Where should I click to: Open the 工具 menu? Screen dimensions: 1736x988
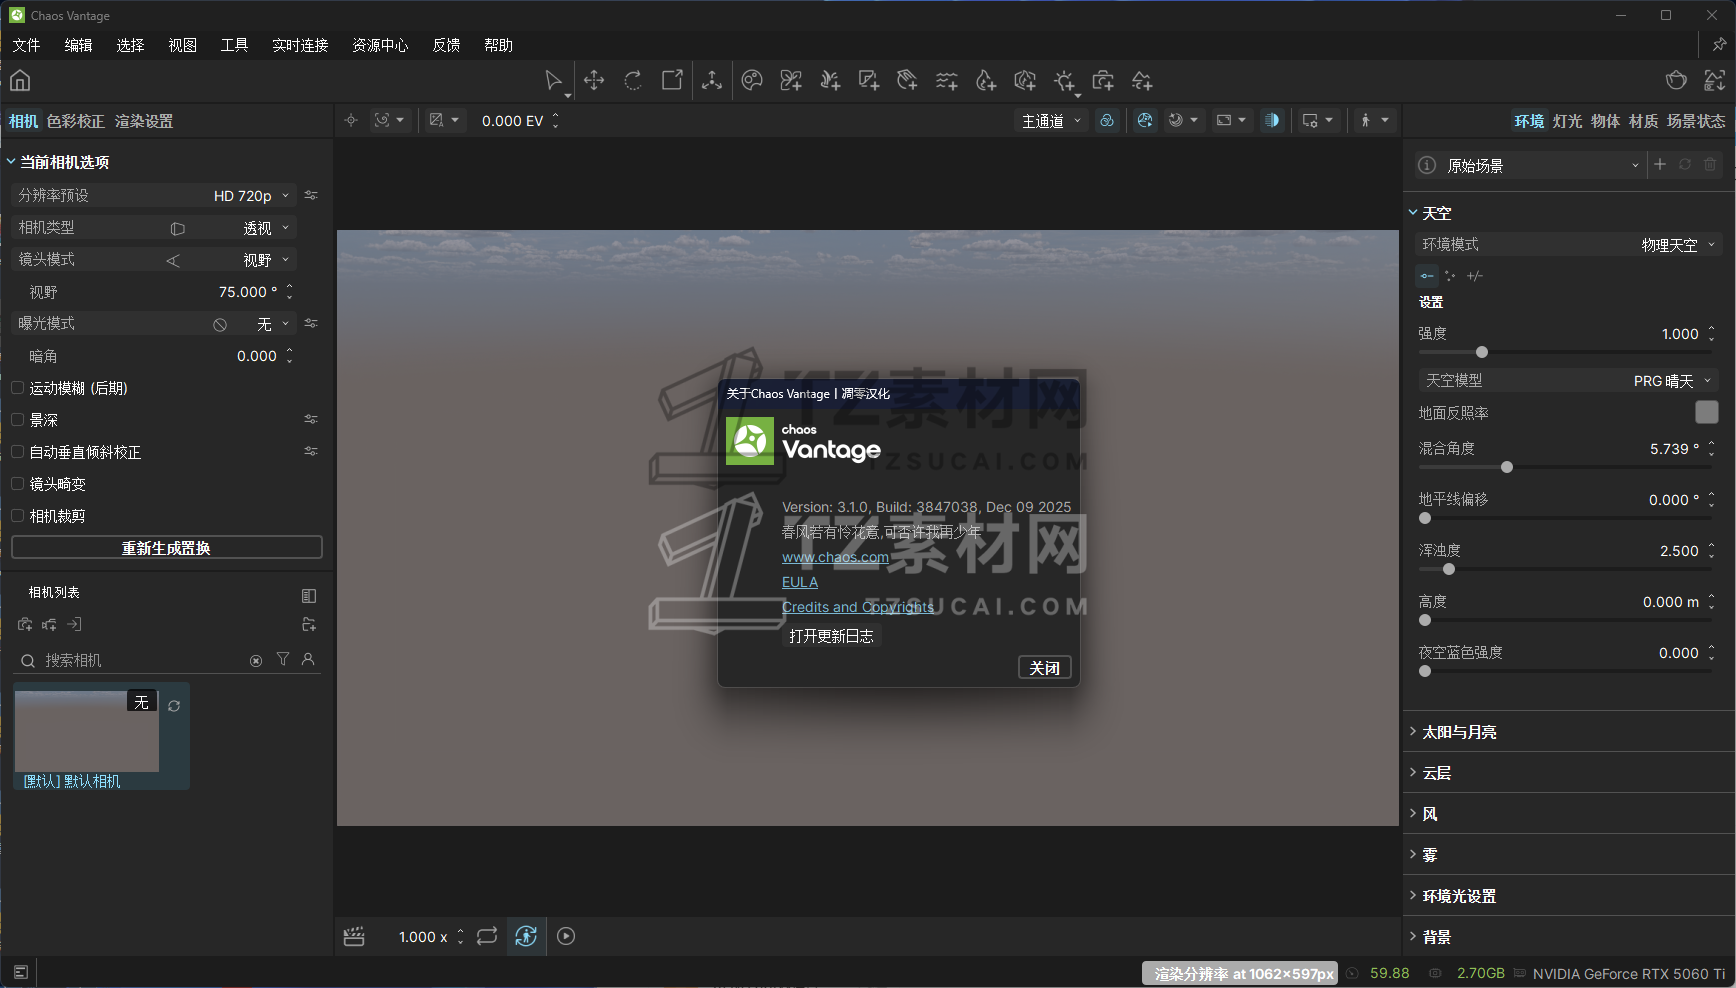pos(234,45)
